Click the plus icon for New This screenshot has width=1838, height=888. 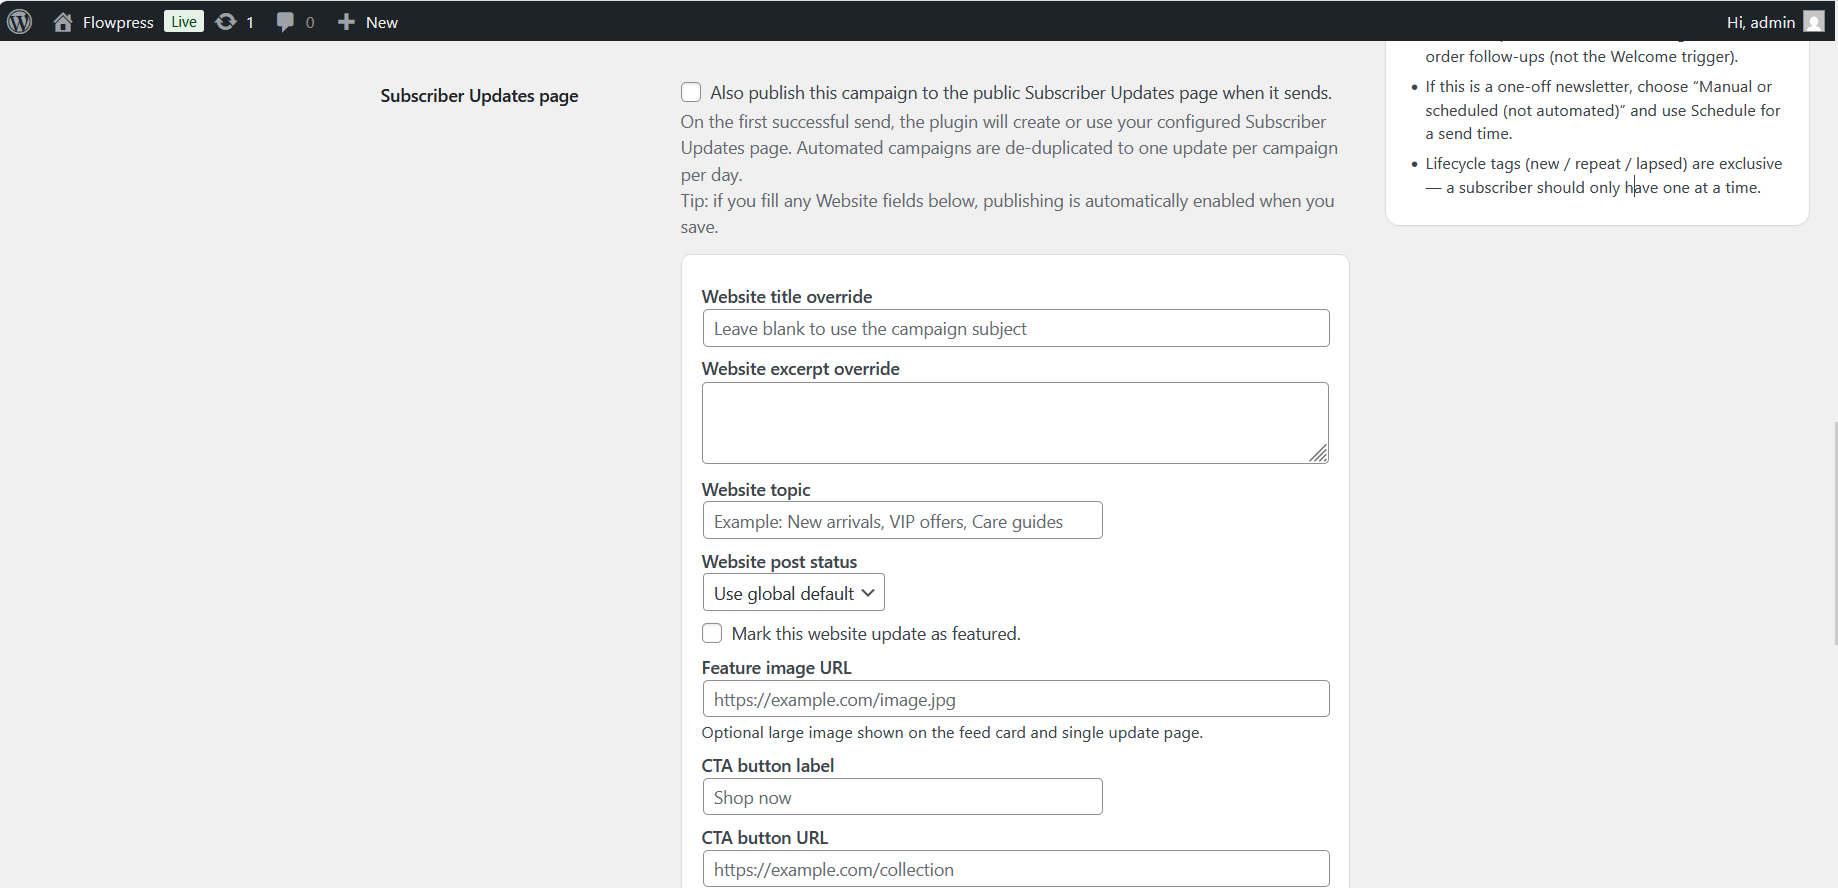tap(346, 22)
